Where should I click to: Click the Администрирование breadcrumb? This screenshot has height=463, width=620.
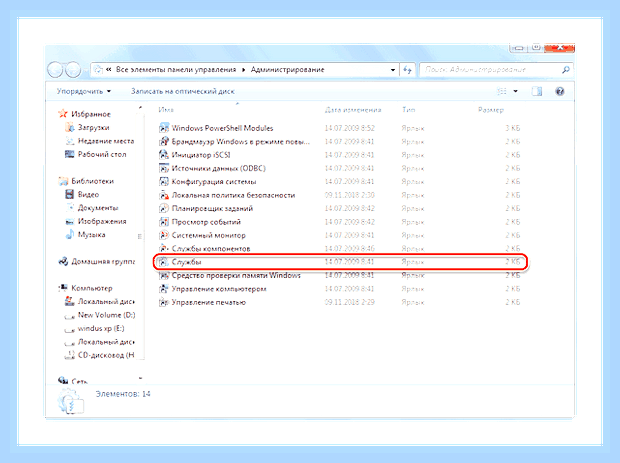coord(287,70)
